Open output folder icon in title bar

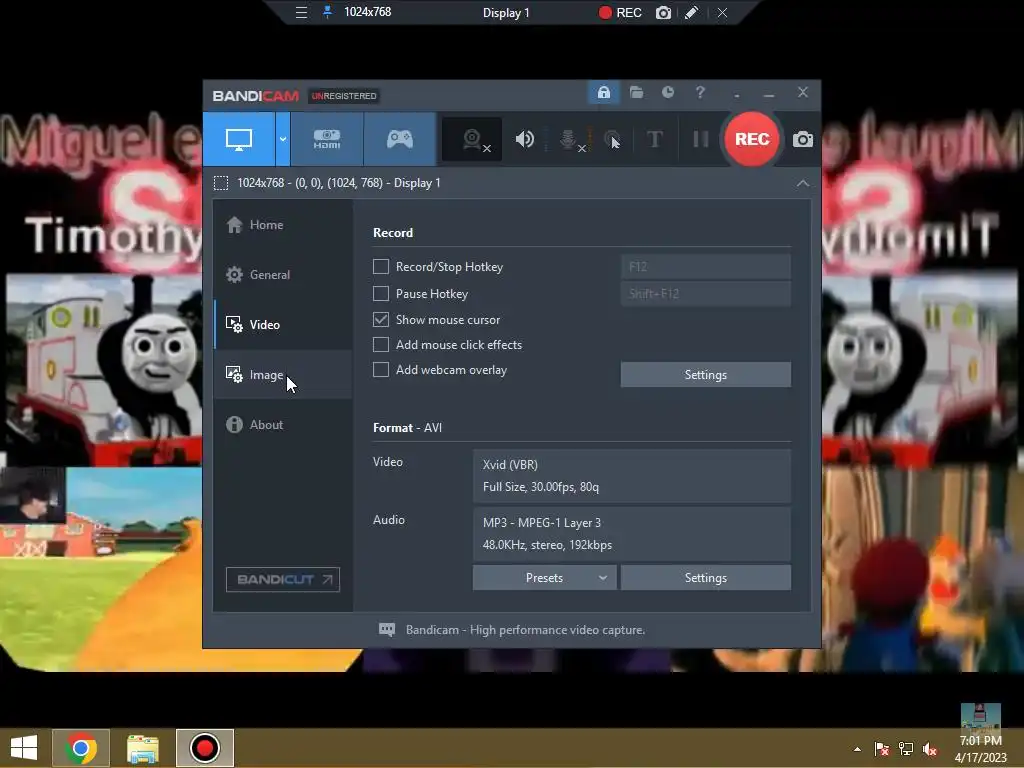coord(636,93)
